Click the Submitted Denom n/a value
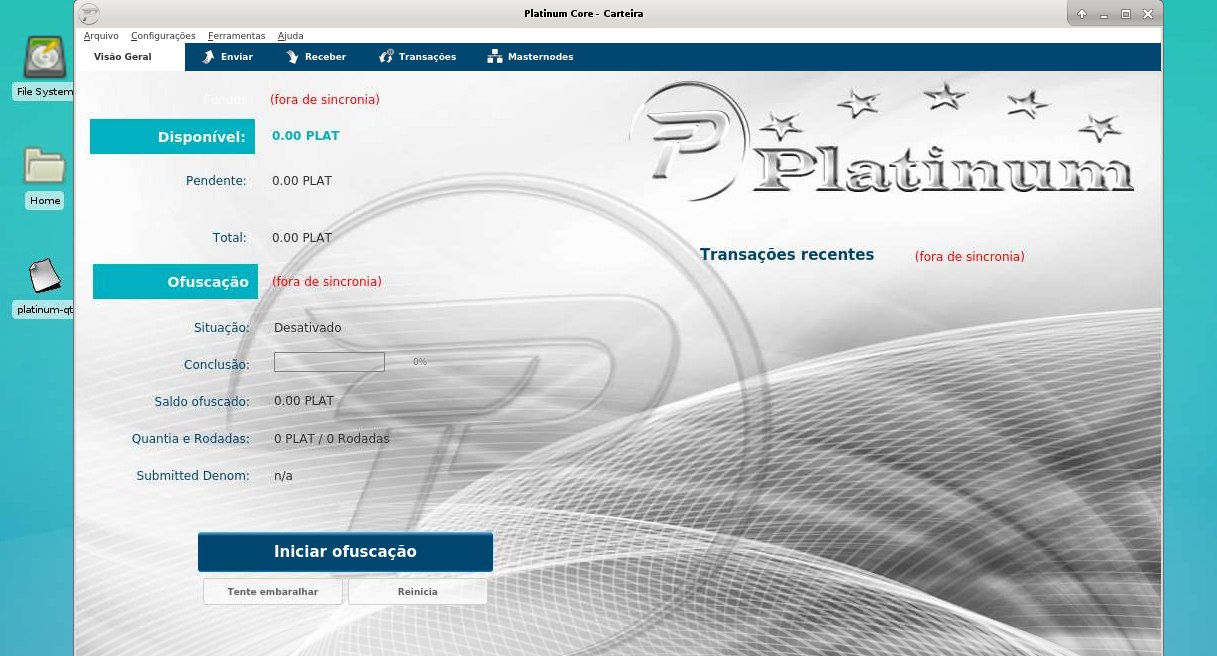This screenshot has height=656, width=1217. click(x=283, y=476)
